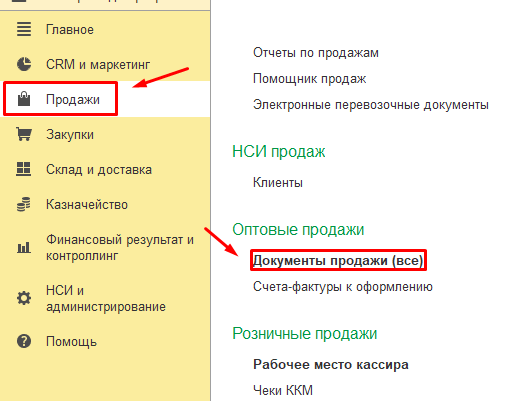Open Рабочее место кассира
510x401 pixels.
[x=331, y=364]
